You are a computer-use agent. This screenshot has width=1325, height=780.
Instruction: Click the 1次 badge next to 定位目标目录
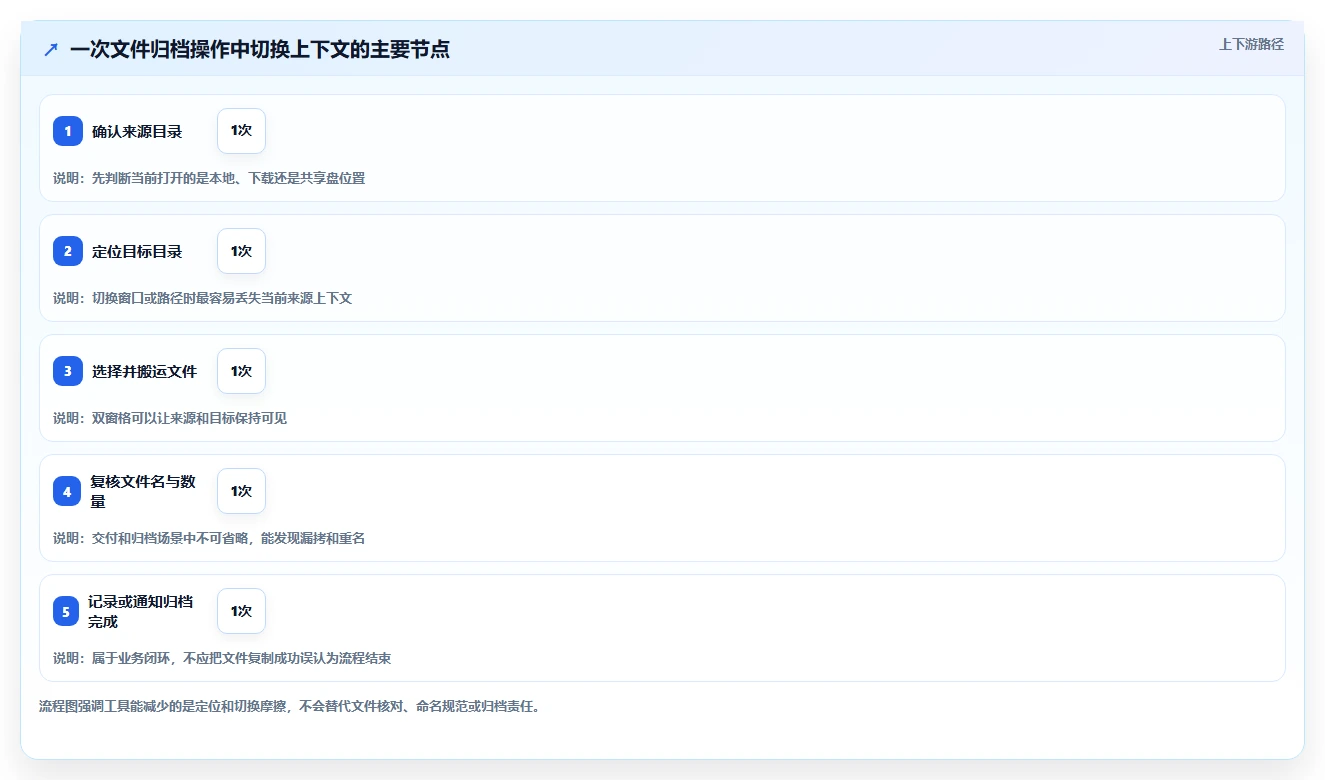[x=241, y=251]
